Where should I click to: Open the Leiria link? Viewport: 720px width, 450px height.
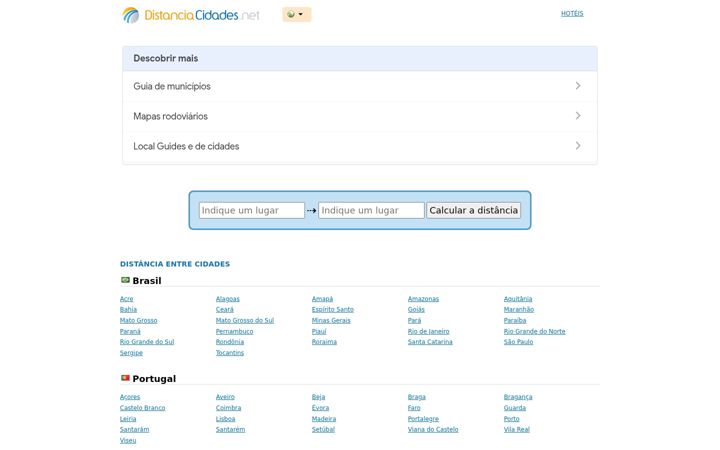[128, 419]
